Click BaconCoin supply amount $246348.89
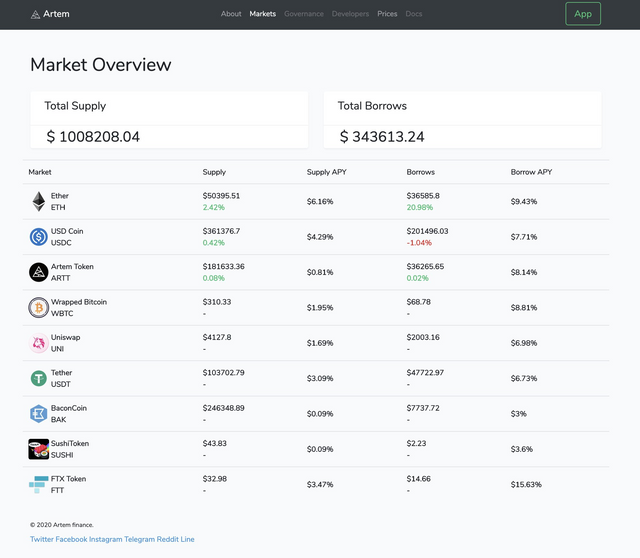This screenshot has width=640, height=558. pos(224,408)
